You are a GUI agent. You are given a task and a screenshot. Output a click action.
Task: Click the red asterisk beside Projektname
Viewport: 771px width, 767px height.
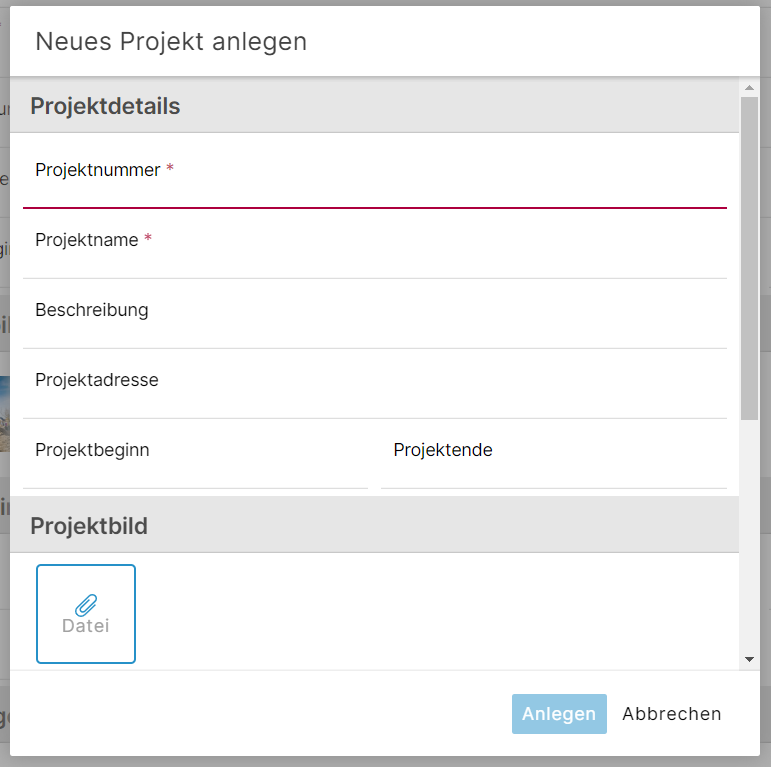tap(148, 238)
